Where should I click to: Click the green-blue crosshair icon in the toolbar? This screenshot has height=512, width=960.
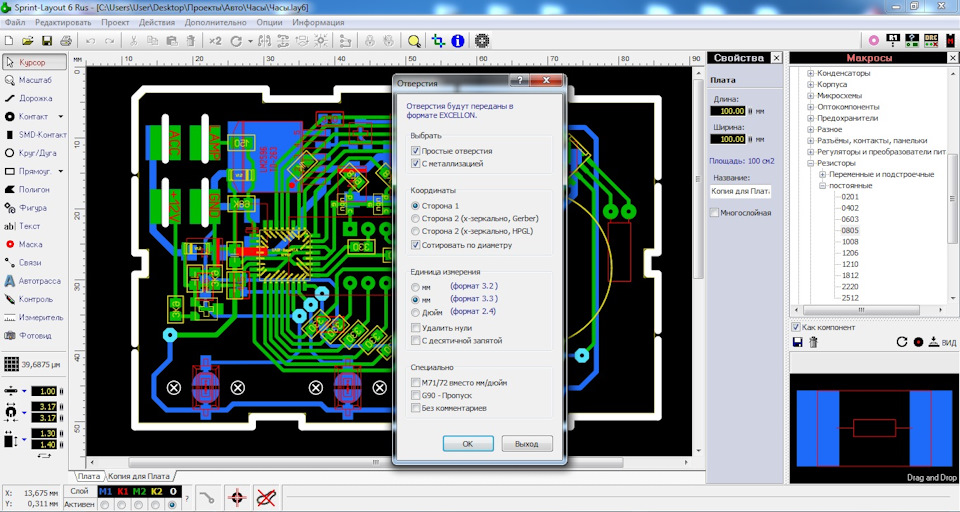pyautogui.click(x=438, y=41)
